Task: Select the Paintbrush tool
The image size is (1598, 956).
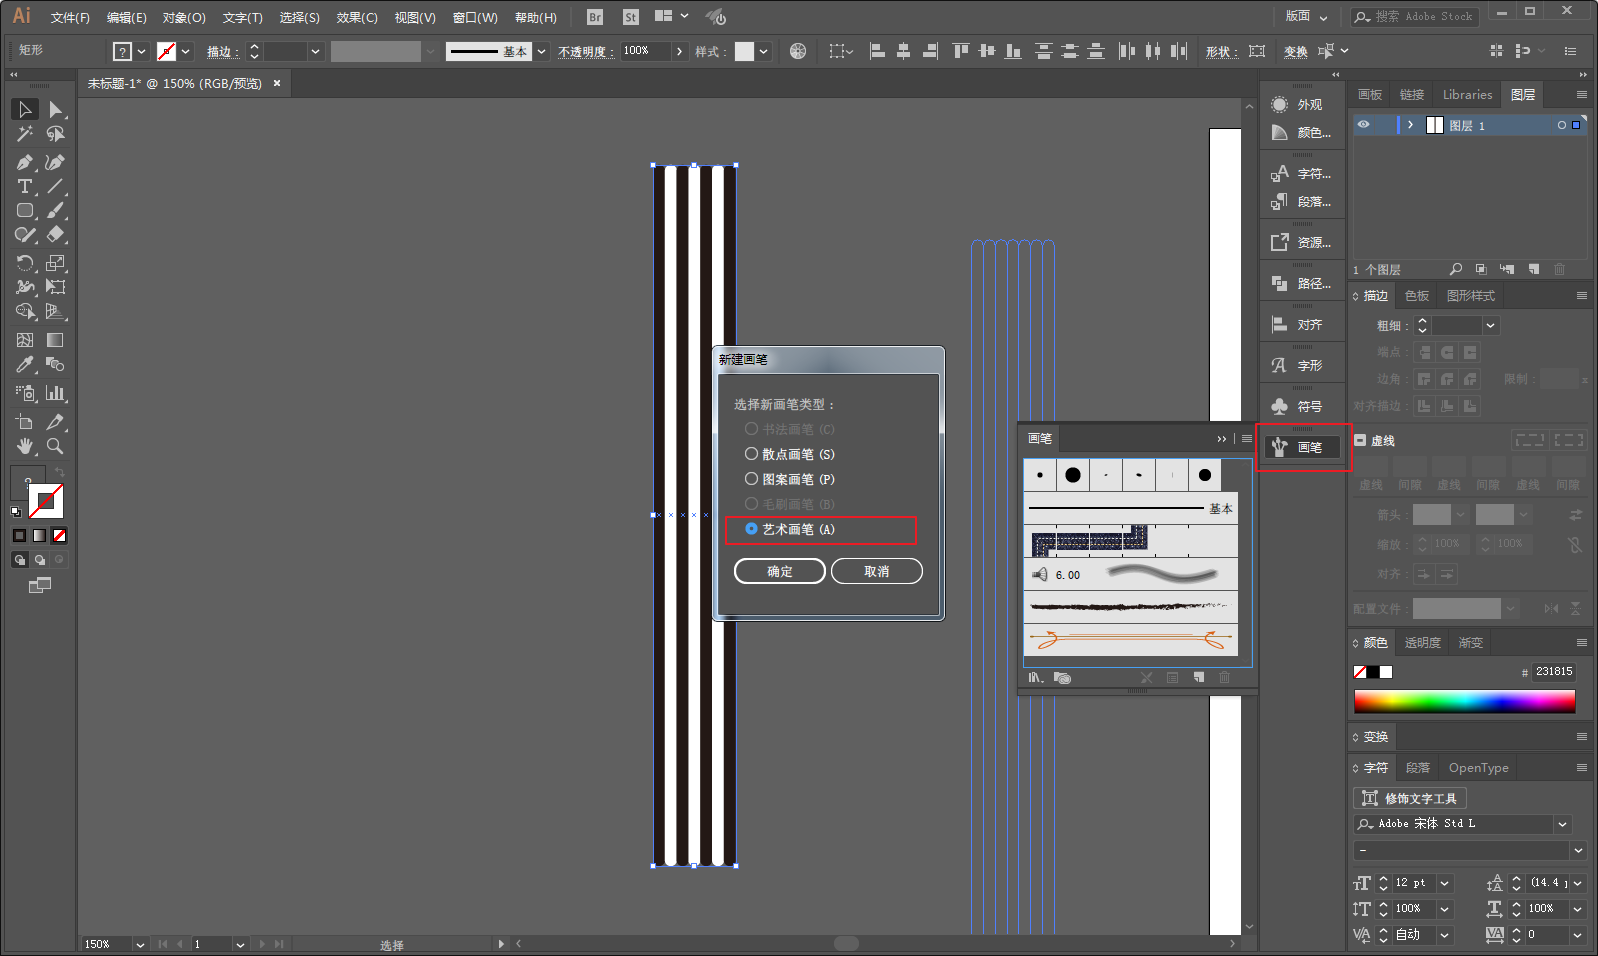Action: point(56,211)
